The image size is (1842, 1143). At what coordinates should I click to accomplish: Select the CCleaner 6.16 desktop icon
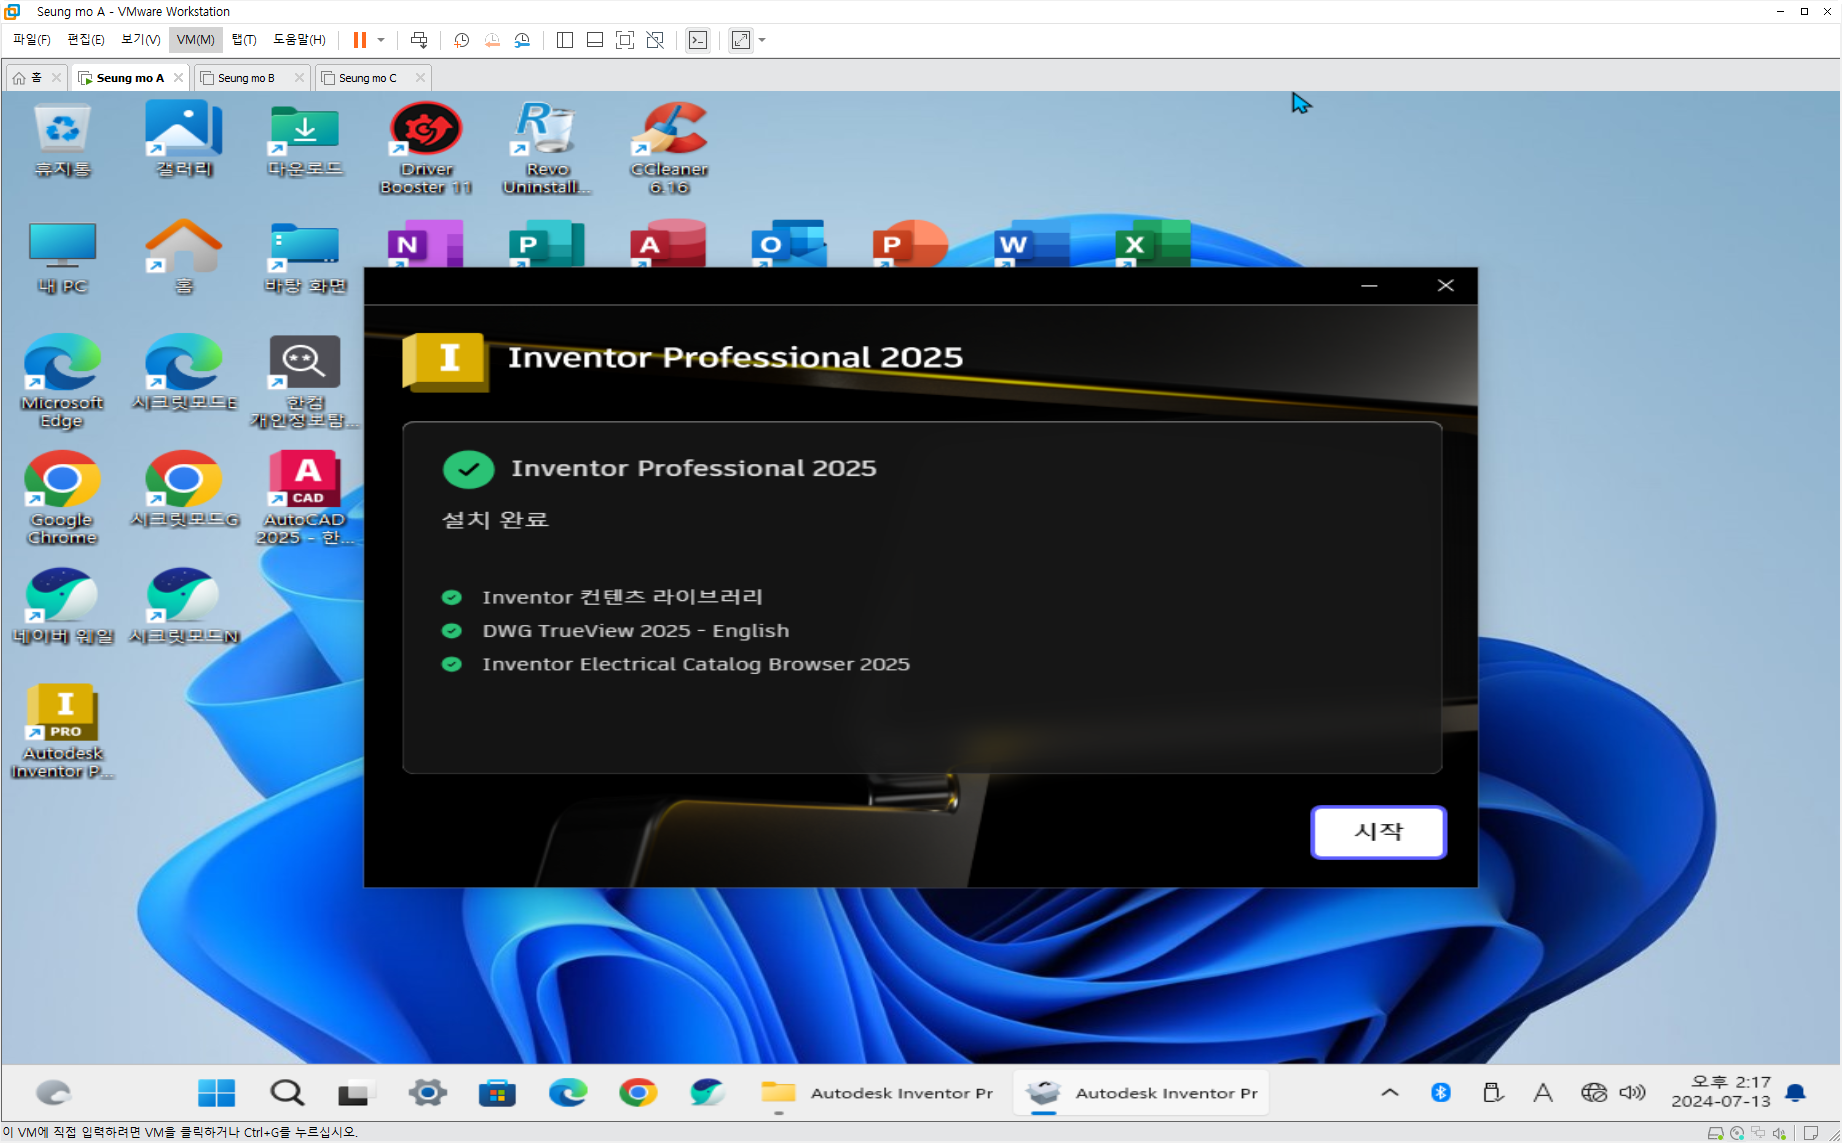click(669, 148)
